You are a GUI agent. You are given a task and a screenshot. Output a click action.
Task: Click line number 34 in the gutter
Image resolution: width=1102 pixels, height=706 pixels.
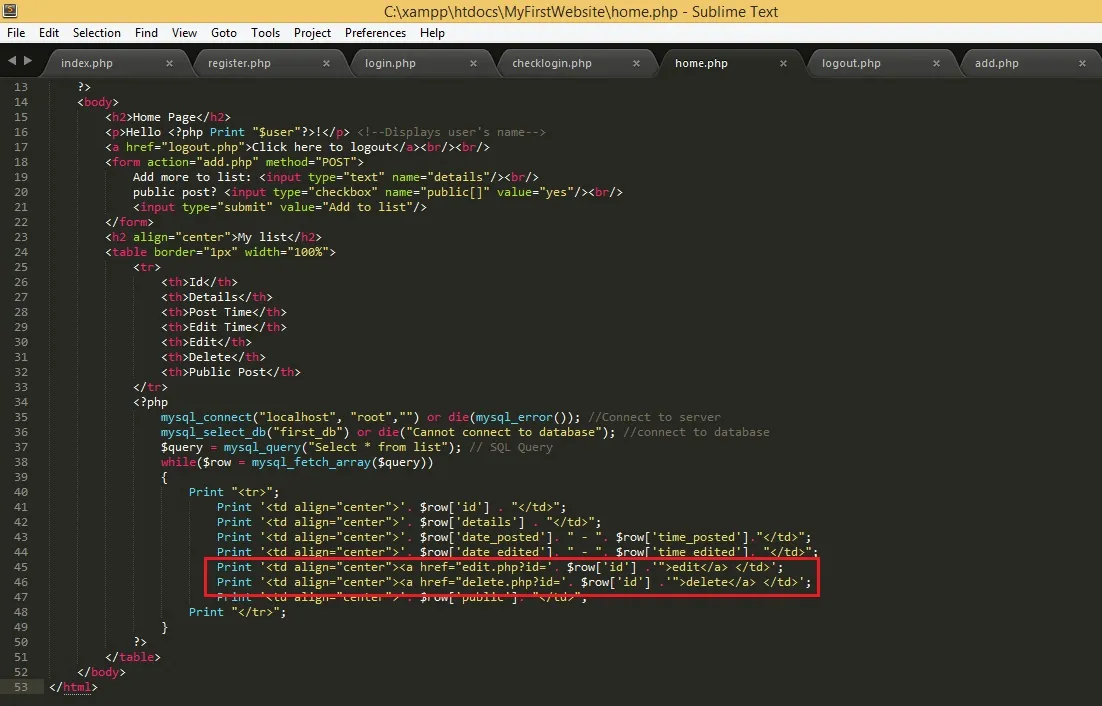[21, 403]
